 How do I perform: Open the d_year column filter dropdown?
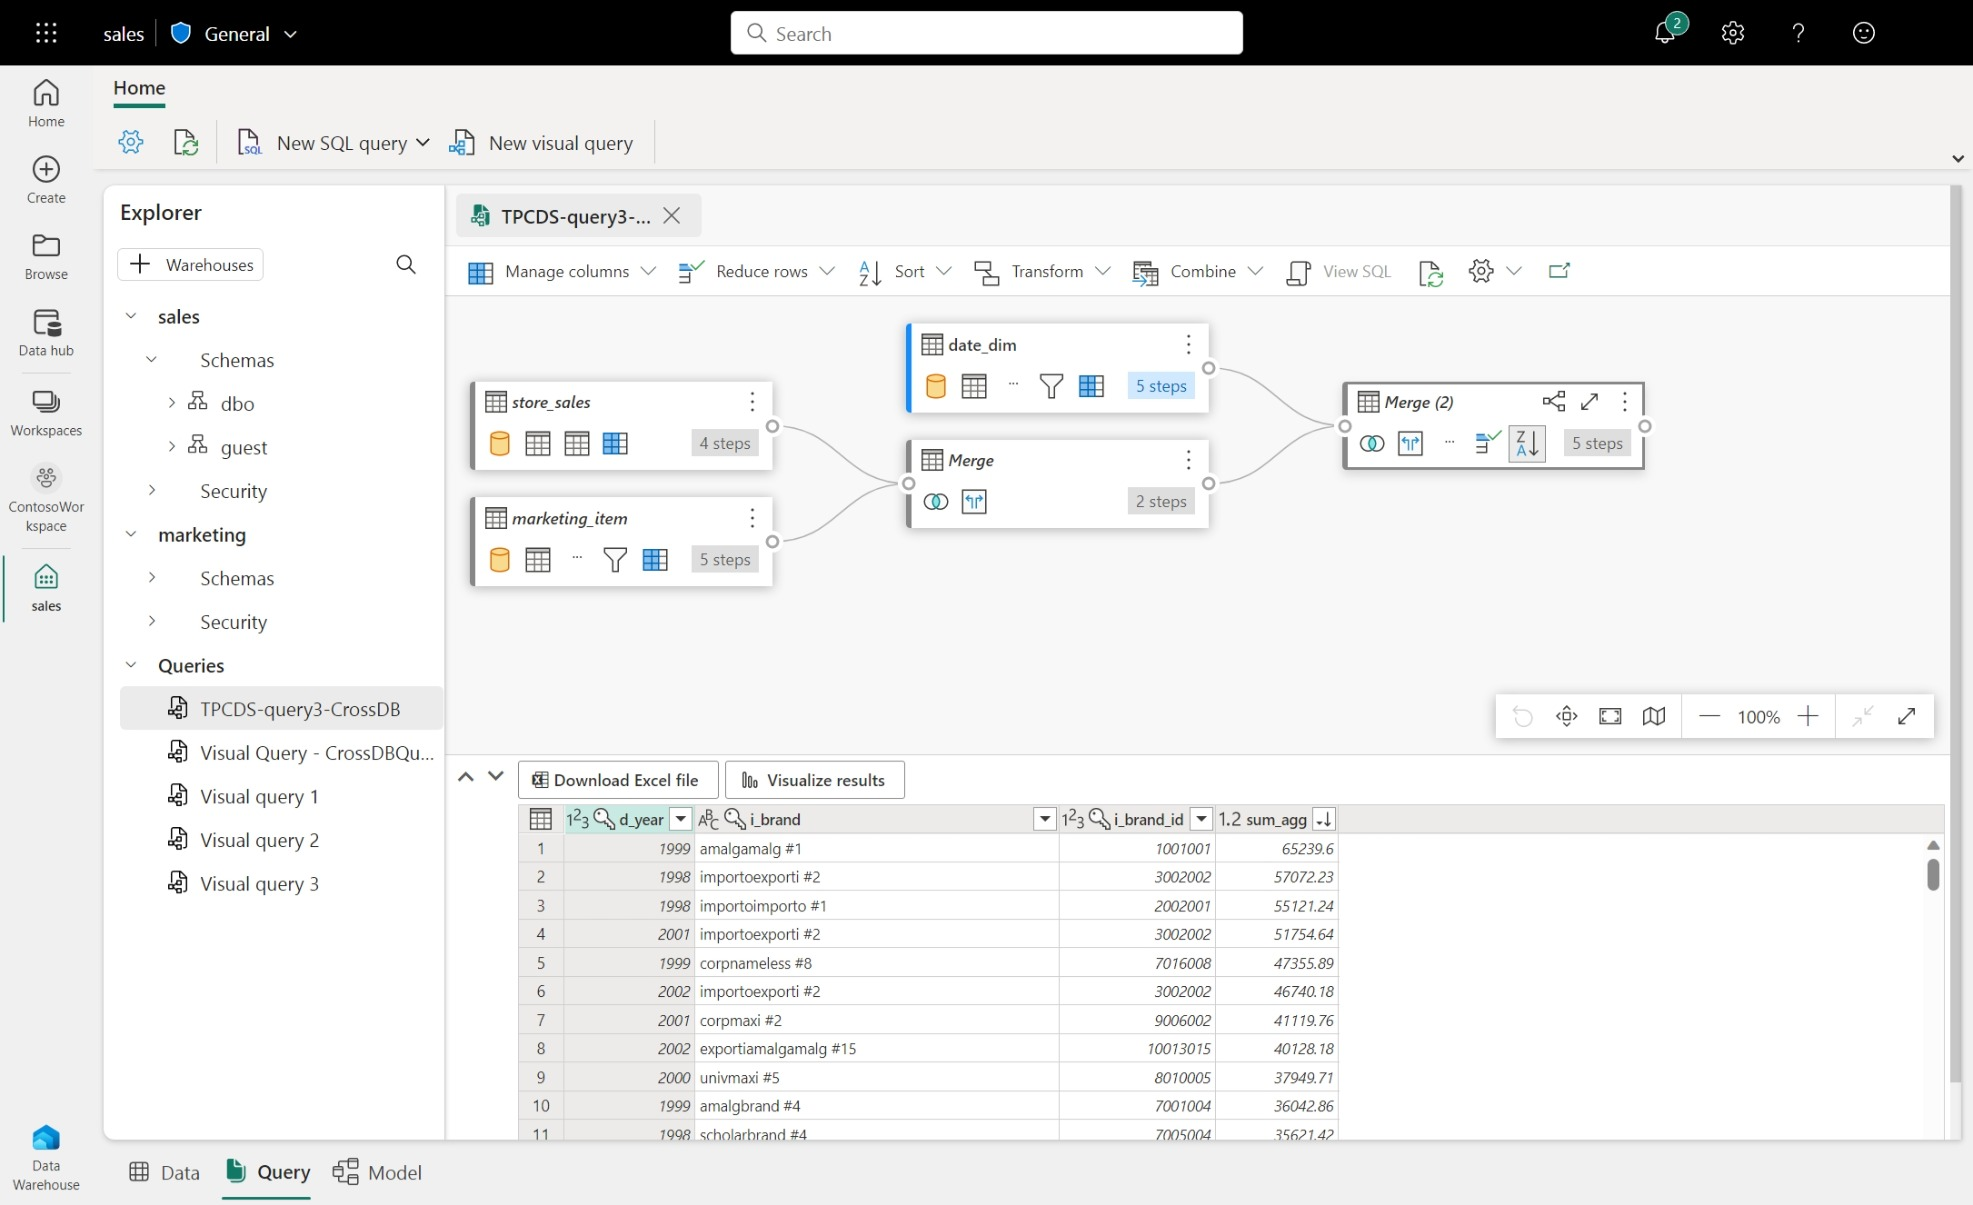[x=681, y=819]
